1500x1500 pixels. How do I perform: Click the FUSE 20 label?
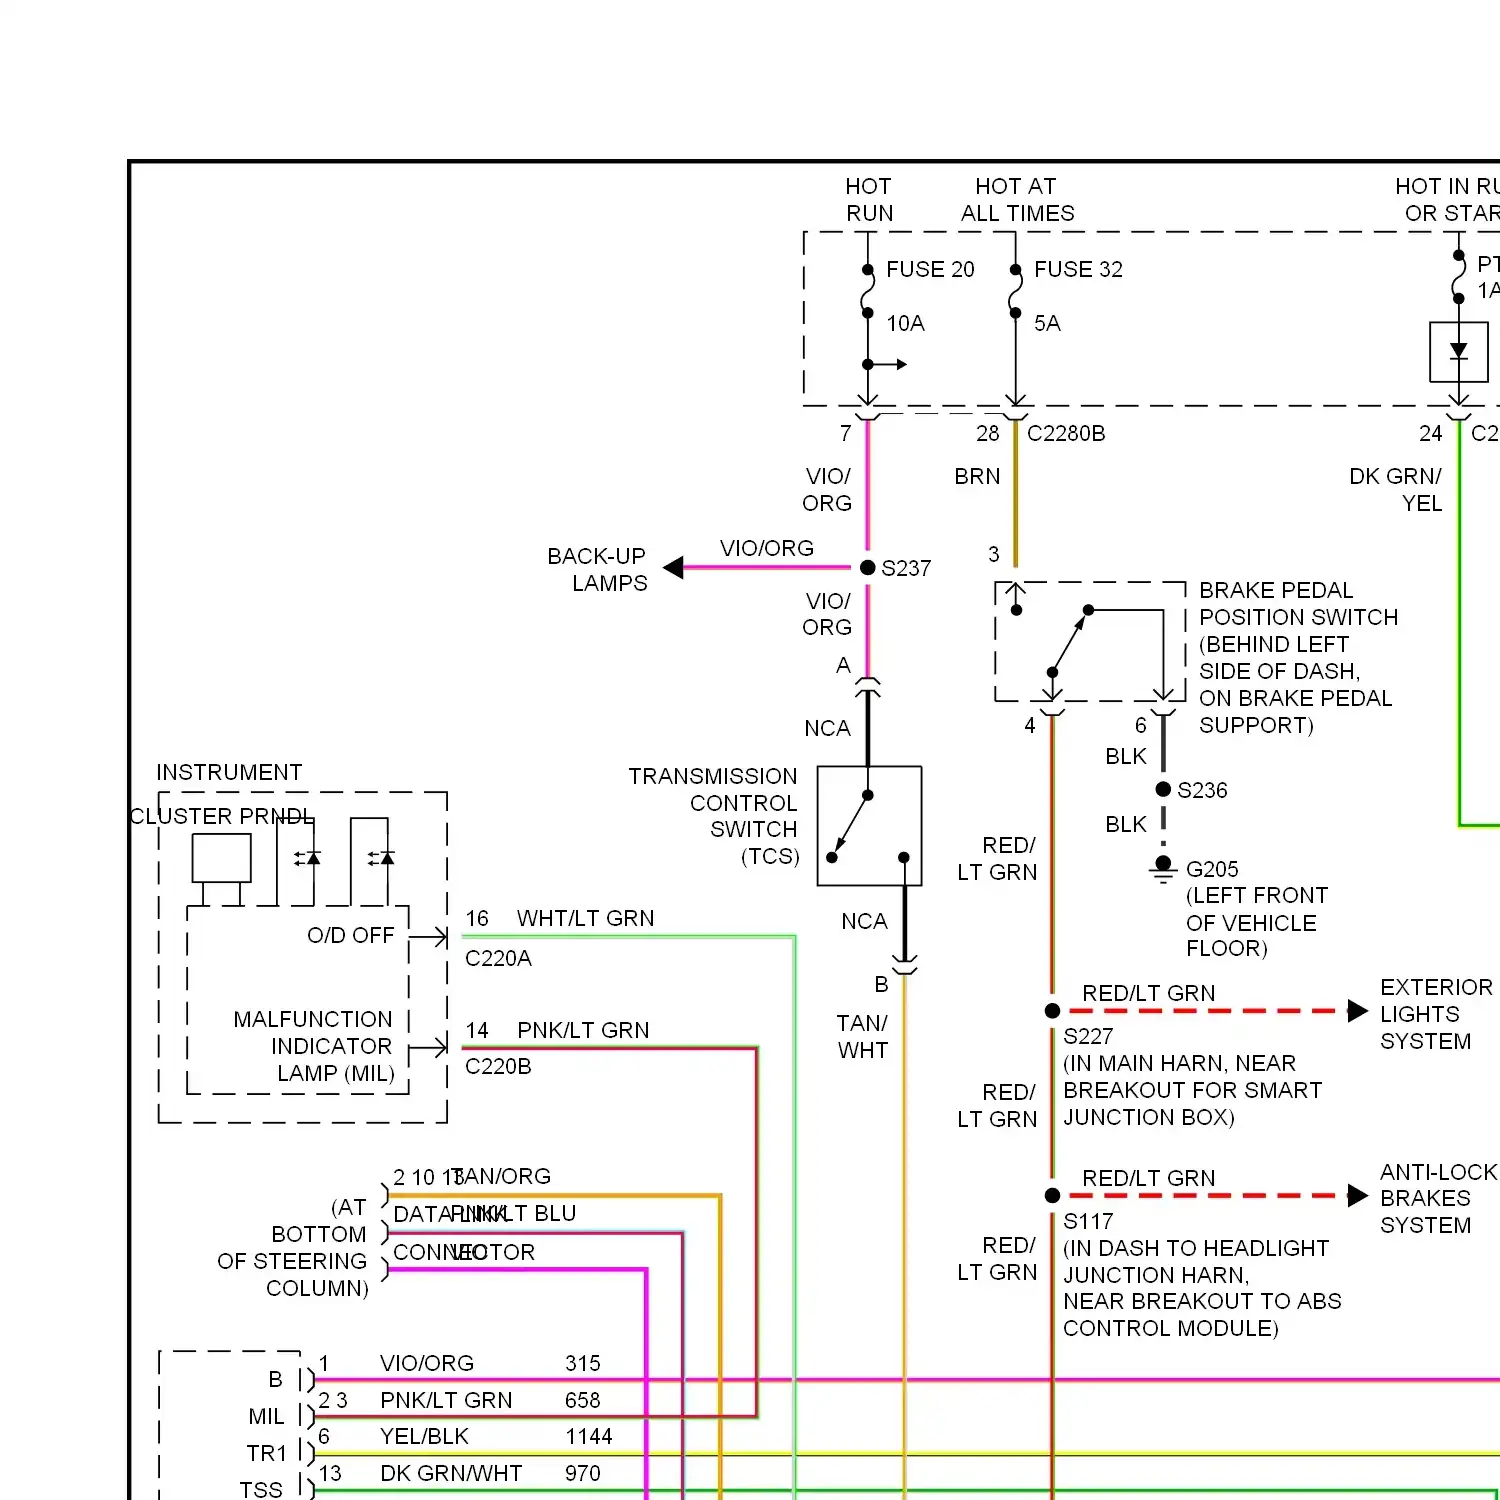coord(930,269)
